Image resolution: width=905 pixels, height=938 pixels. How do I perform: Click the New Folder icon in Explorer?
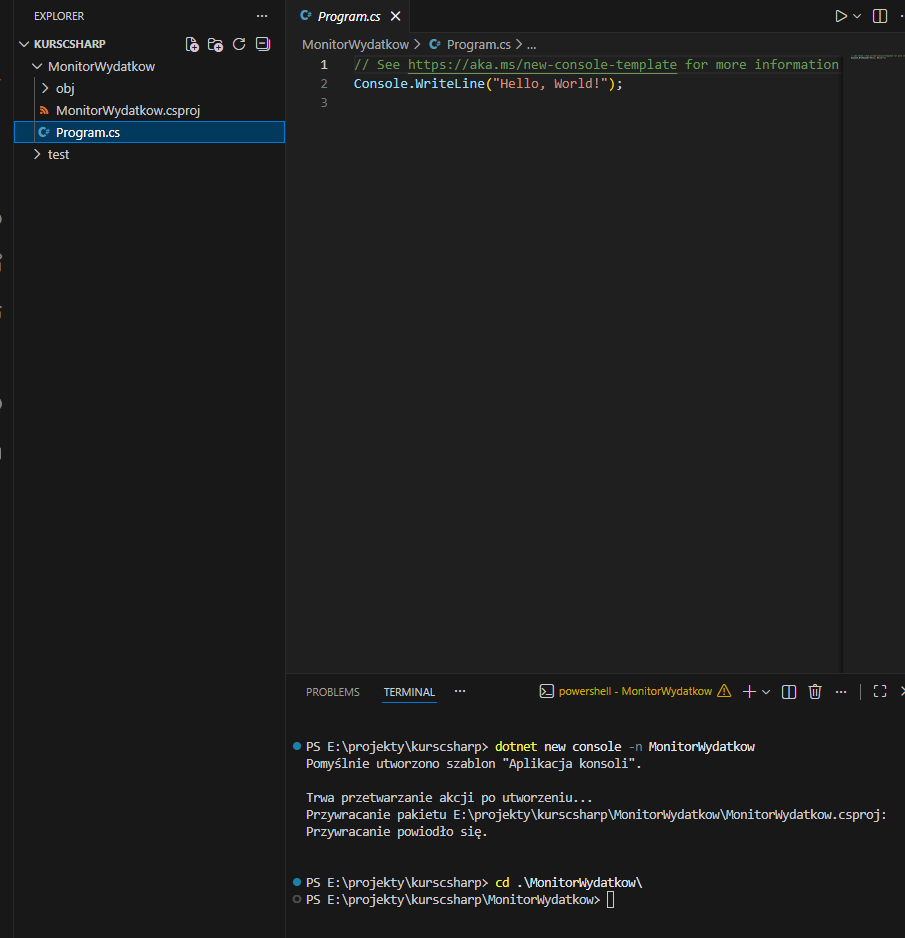pyautogui.click(x=216, y=44)
